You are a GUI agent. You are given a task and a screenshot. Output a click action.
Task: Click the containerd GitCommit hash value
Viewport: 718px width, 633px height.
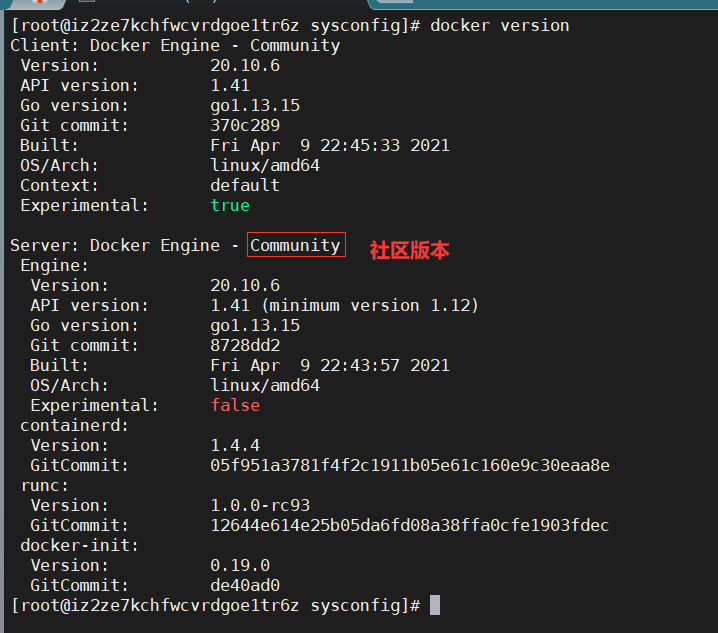[x=410, y=465]
